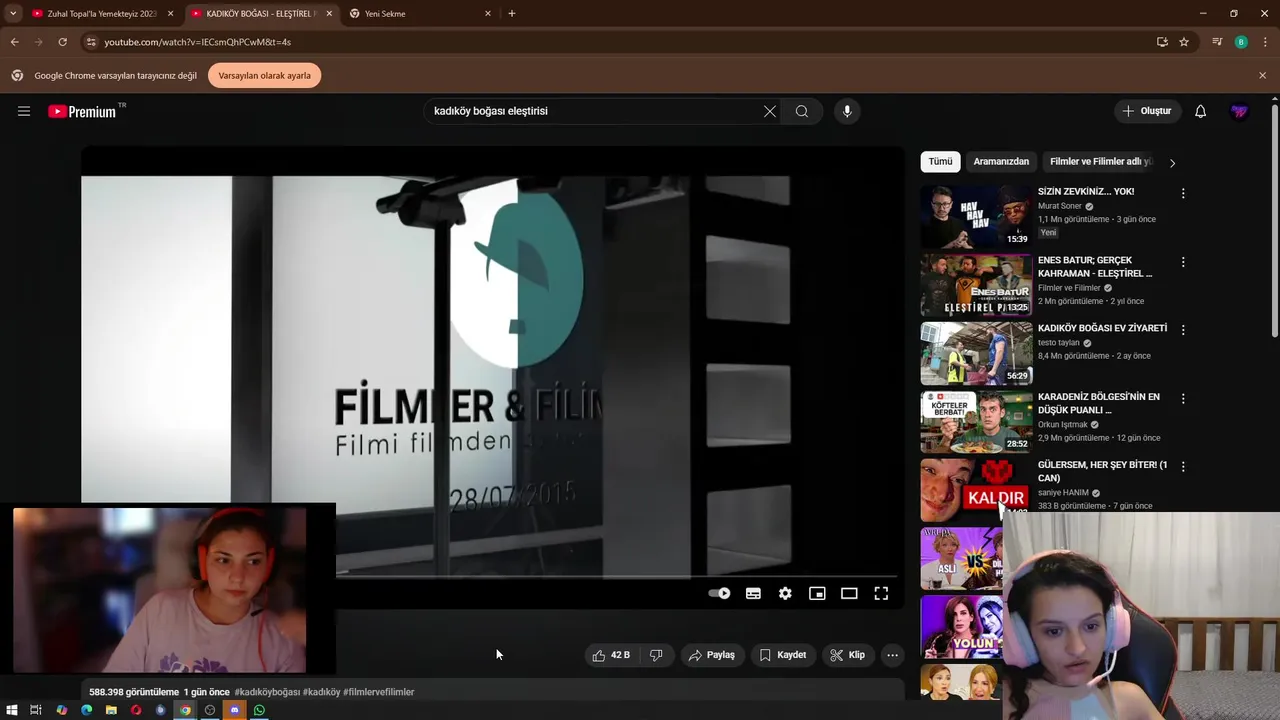Open ENES BATUR GERÇEK KAHRAMAN thumbnail
1280x720 pixels.
[976, 285]
